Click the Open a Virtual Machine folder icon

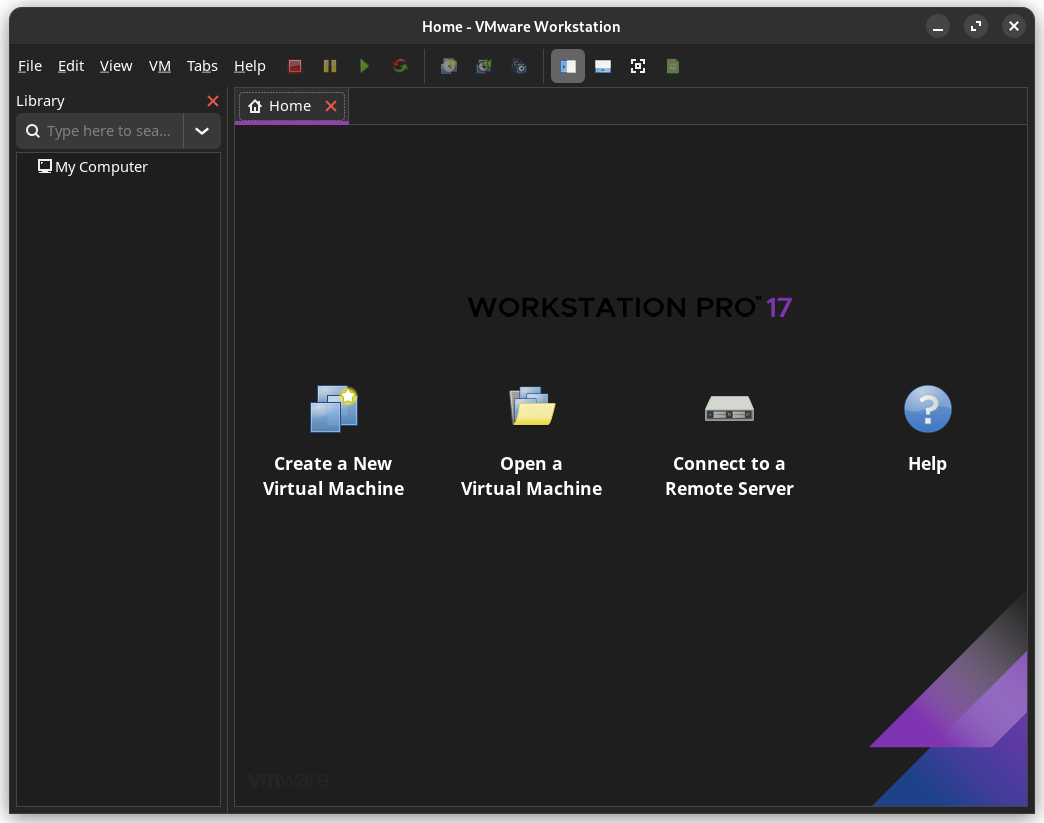532,406
